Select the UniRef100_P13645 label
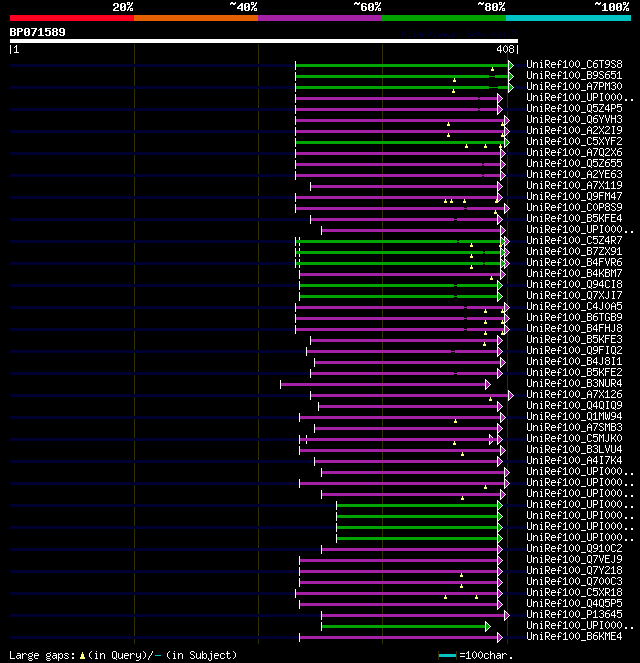 pyautogui.click(x=574, y=614)
